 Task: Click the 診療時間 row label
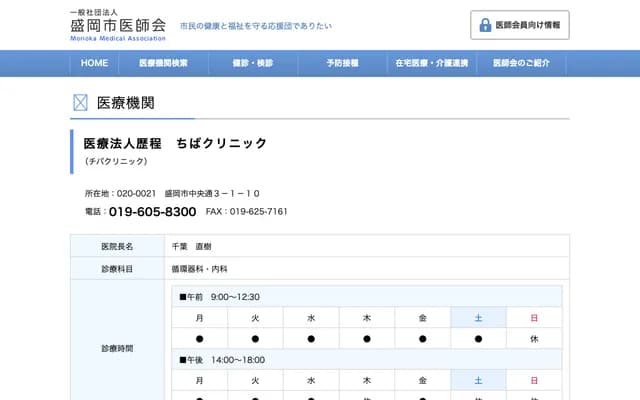point(117,349)
